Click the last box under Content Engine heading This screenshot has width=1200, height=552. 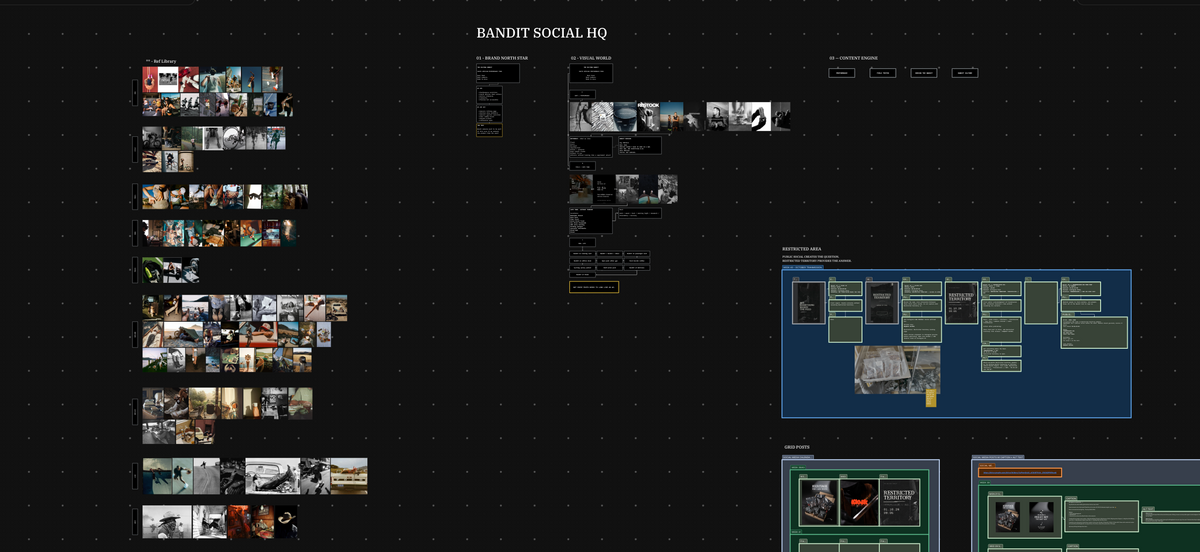(x=965, y=73)
